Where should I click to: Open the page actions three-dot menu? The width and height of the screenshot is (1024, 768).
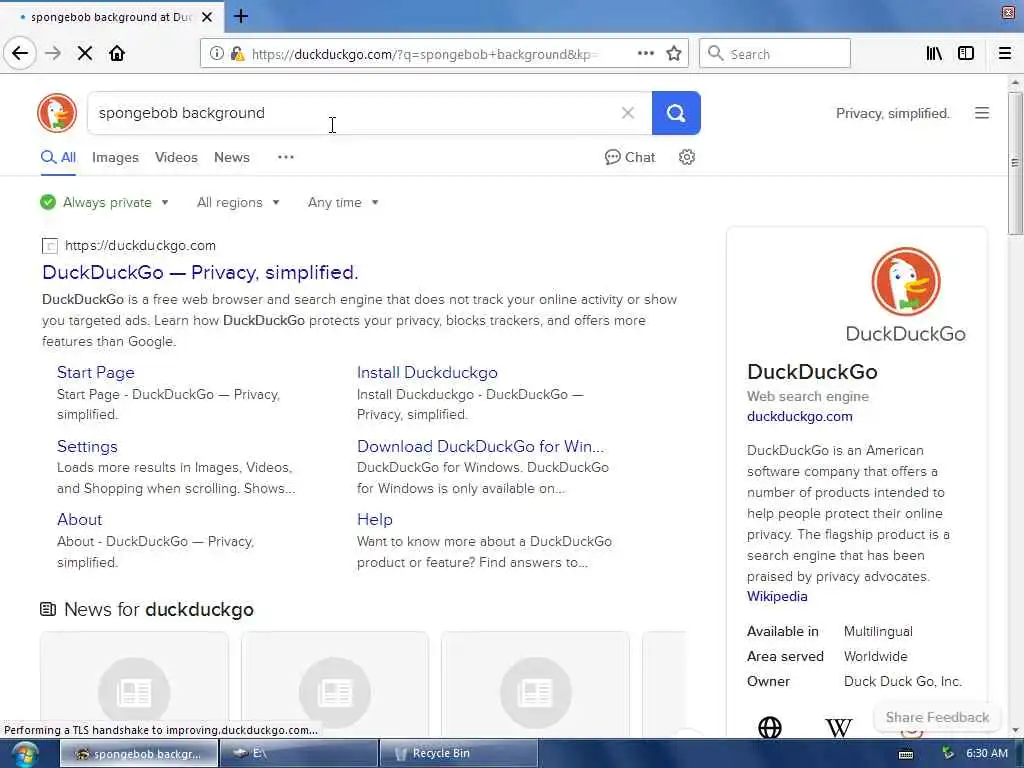(645, 53)
